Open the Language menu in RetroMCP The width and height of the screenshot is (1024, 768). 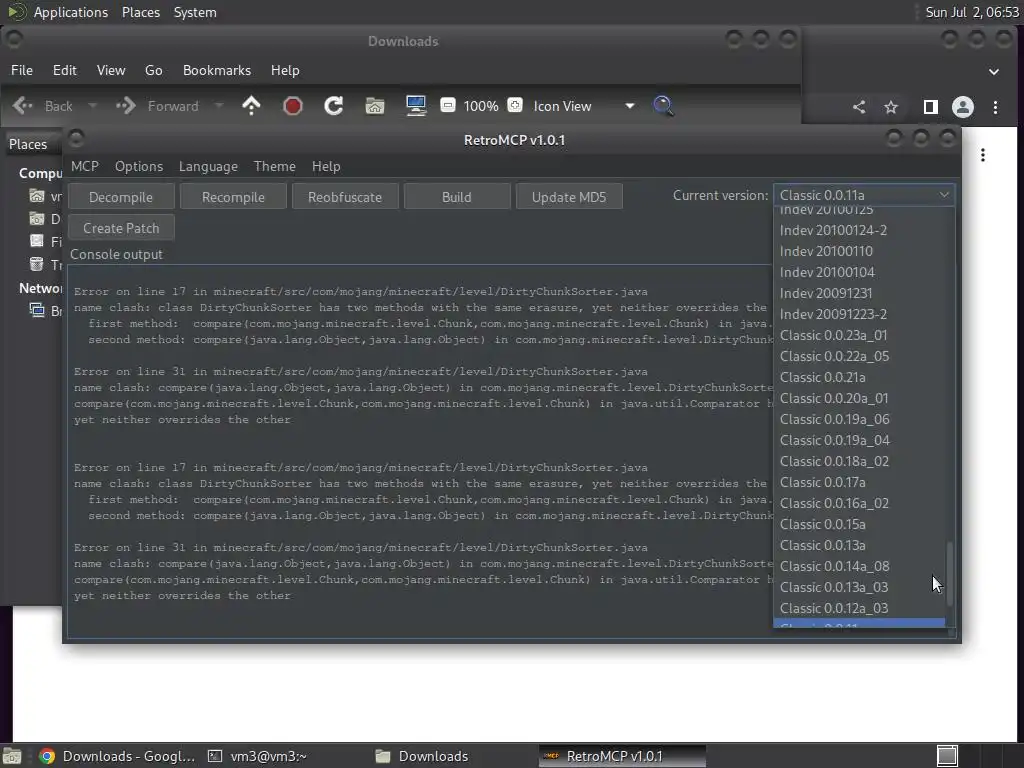coord(208,166)
